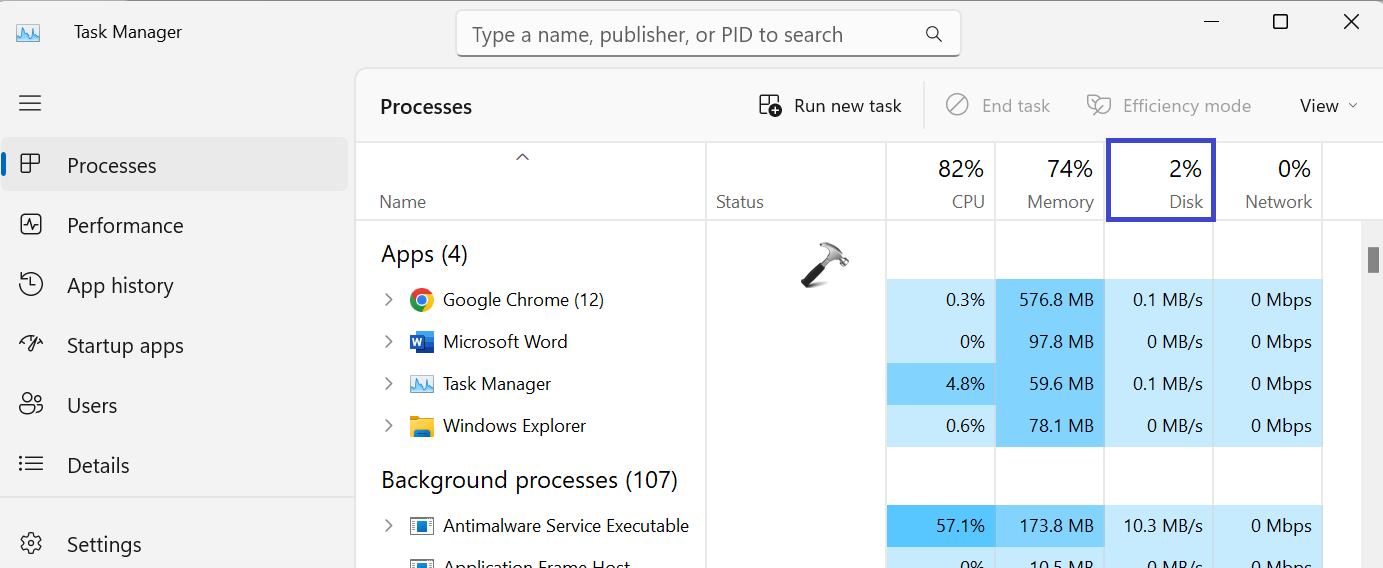Image resolution: width=1383 pixels, height=568 pixels.
Task: Open the View dropdown menu
Action: (x=1328, y=106)
